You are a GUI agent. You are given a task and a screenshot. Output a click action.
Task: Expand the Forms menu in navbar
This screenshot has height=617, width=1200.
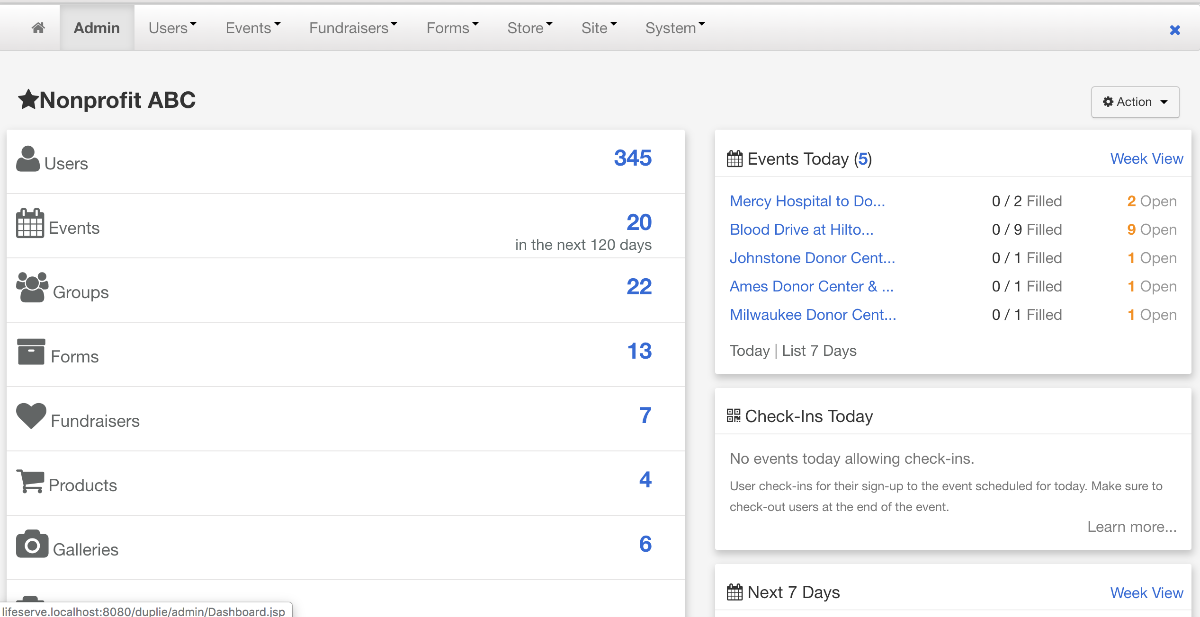coord(452,28)
